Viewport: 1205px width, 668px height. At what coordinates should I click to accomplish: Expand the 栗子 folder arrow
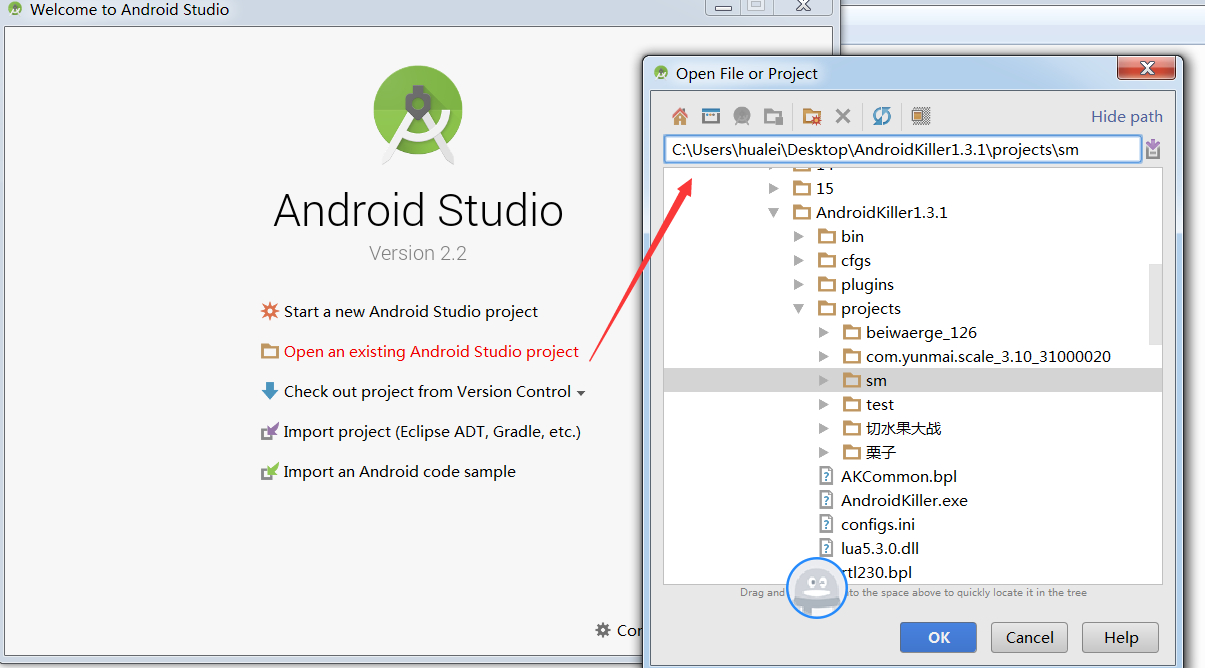[x=823, y=452]
